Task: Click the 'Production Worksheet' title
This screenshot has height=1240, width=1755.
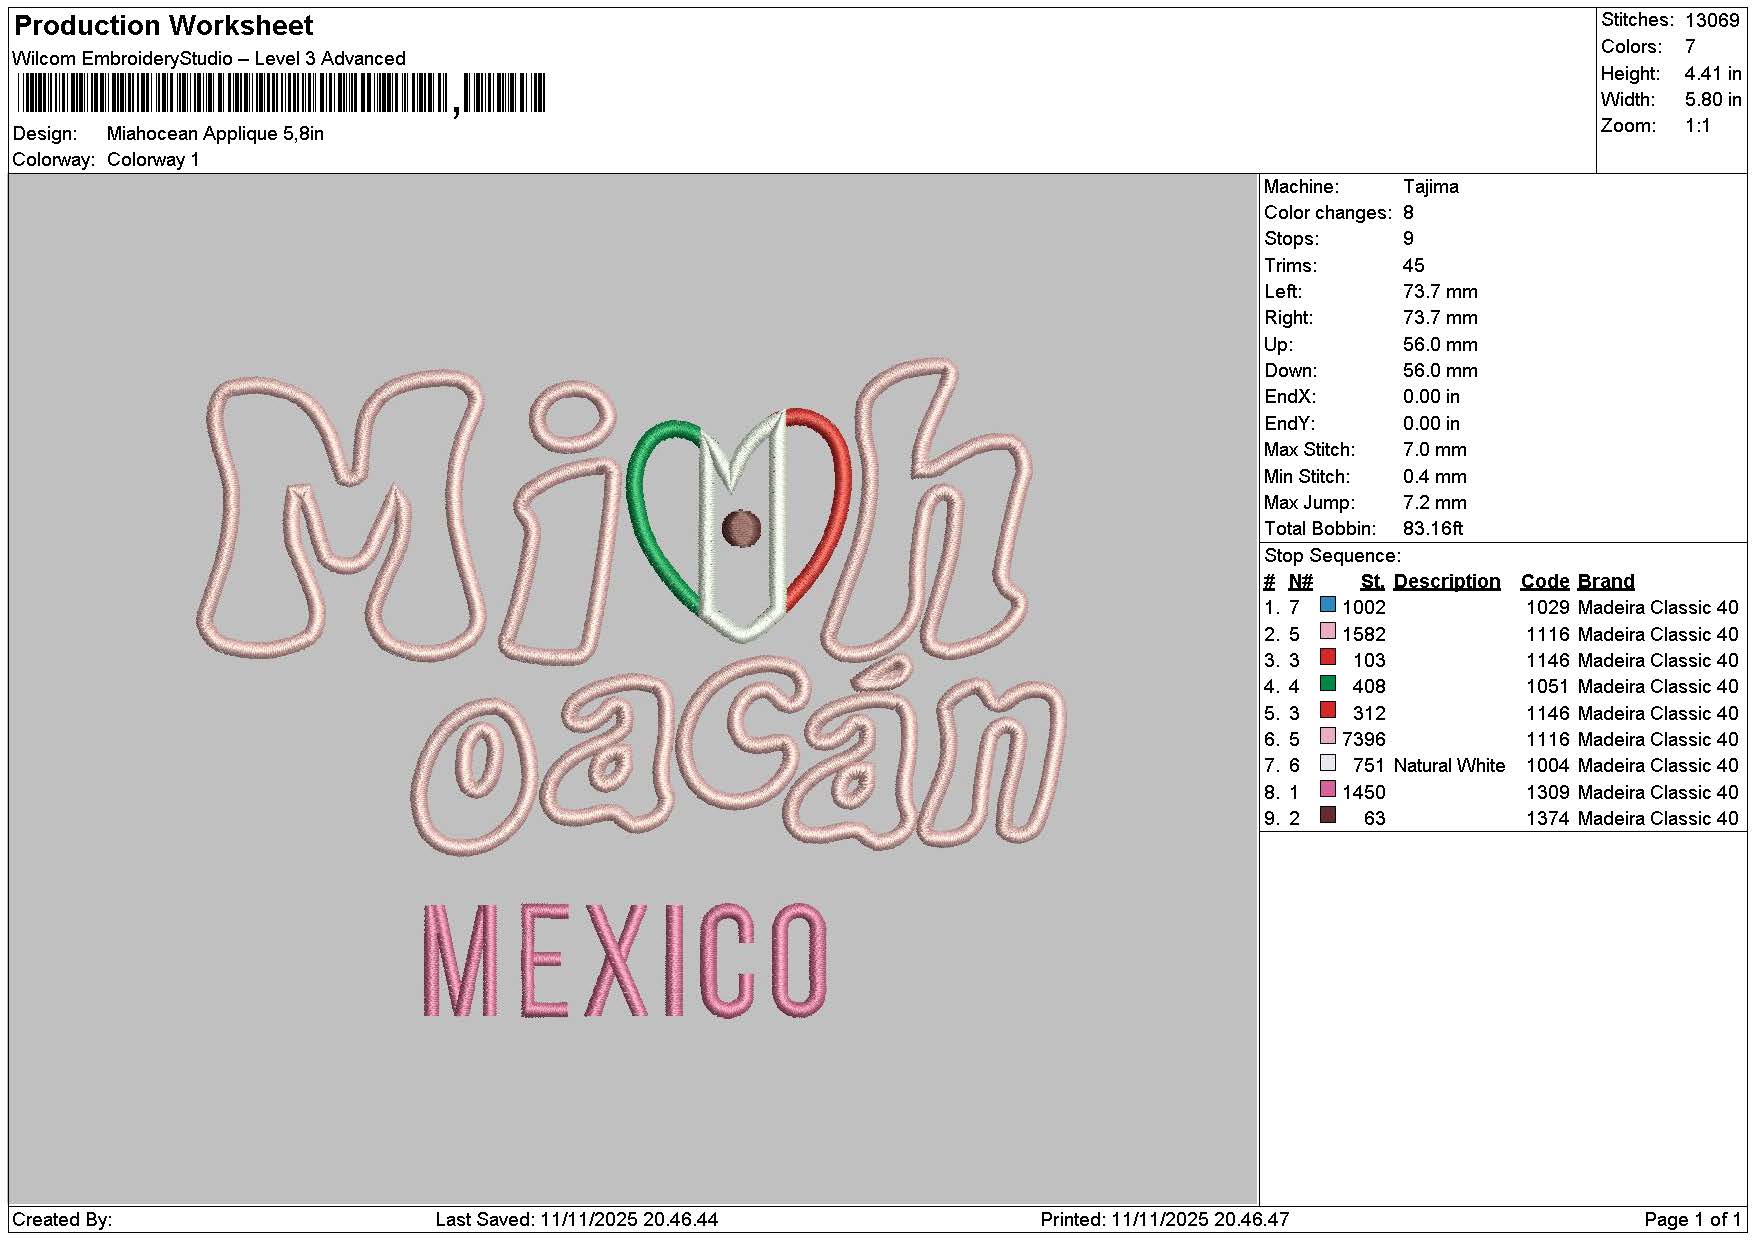Action: pyautogui.click(x=163, y=26)
